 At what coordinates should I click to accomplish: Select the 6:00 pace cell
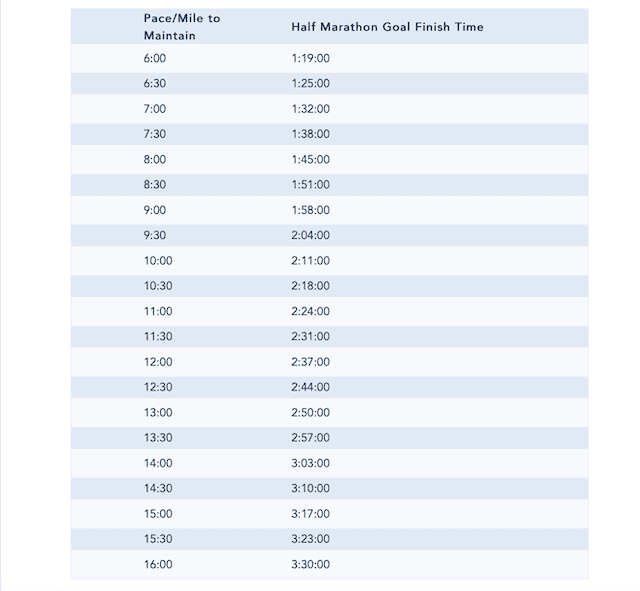155,58
